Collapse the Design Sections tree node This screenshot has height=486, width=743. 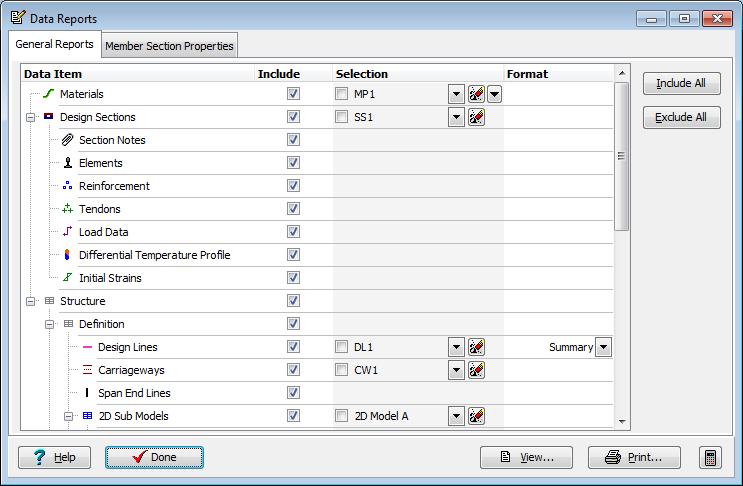pyautogui.click(x=30, y=117)
